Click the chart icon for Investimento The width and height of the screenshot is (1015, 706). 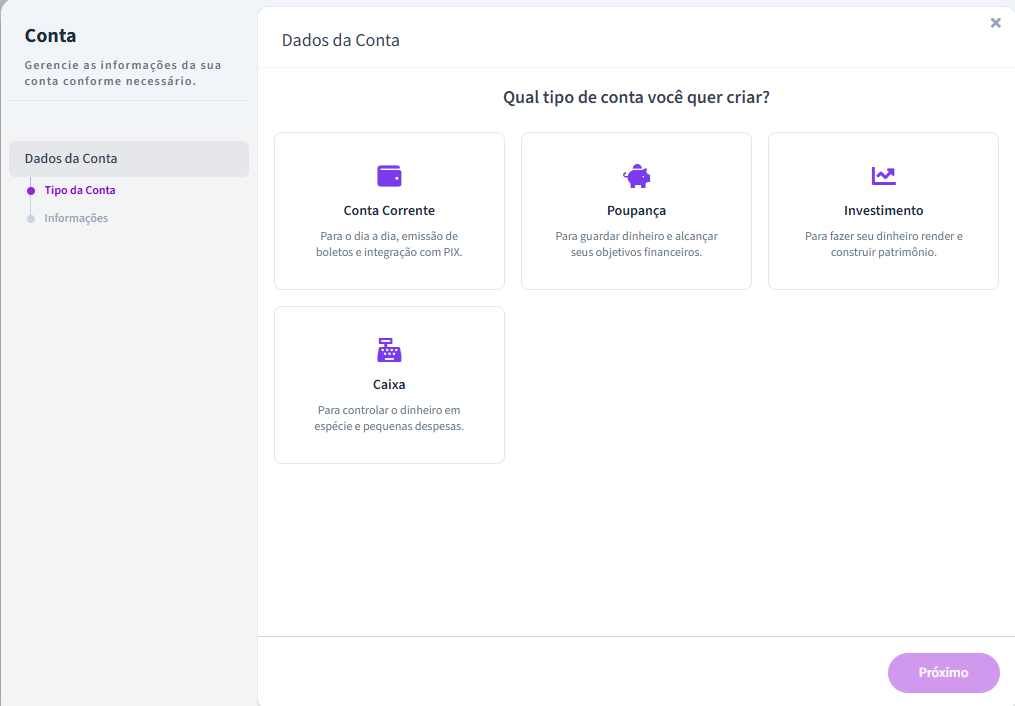click(884, 175)
